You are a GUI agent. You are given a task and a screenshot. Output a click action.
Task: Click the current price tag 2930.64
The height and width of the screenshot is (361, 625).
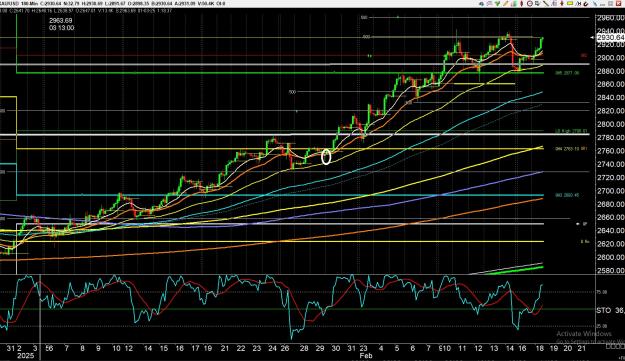coord(610,37)
